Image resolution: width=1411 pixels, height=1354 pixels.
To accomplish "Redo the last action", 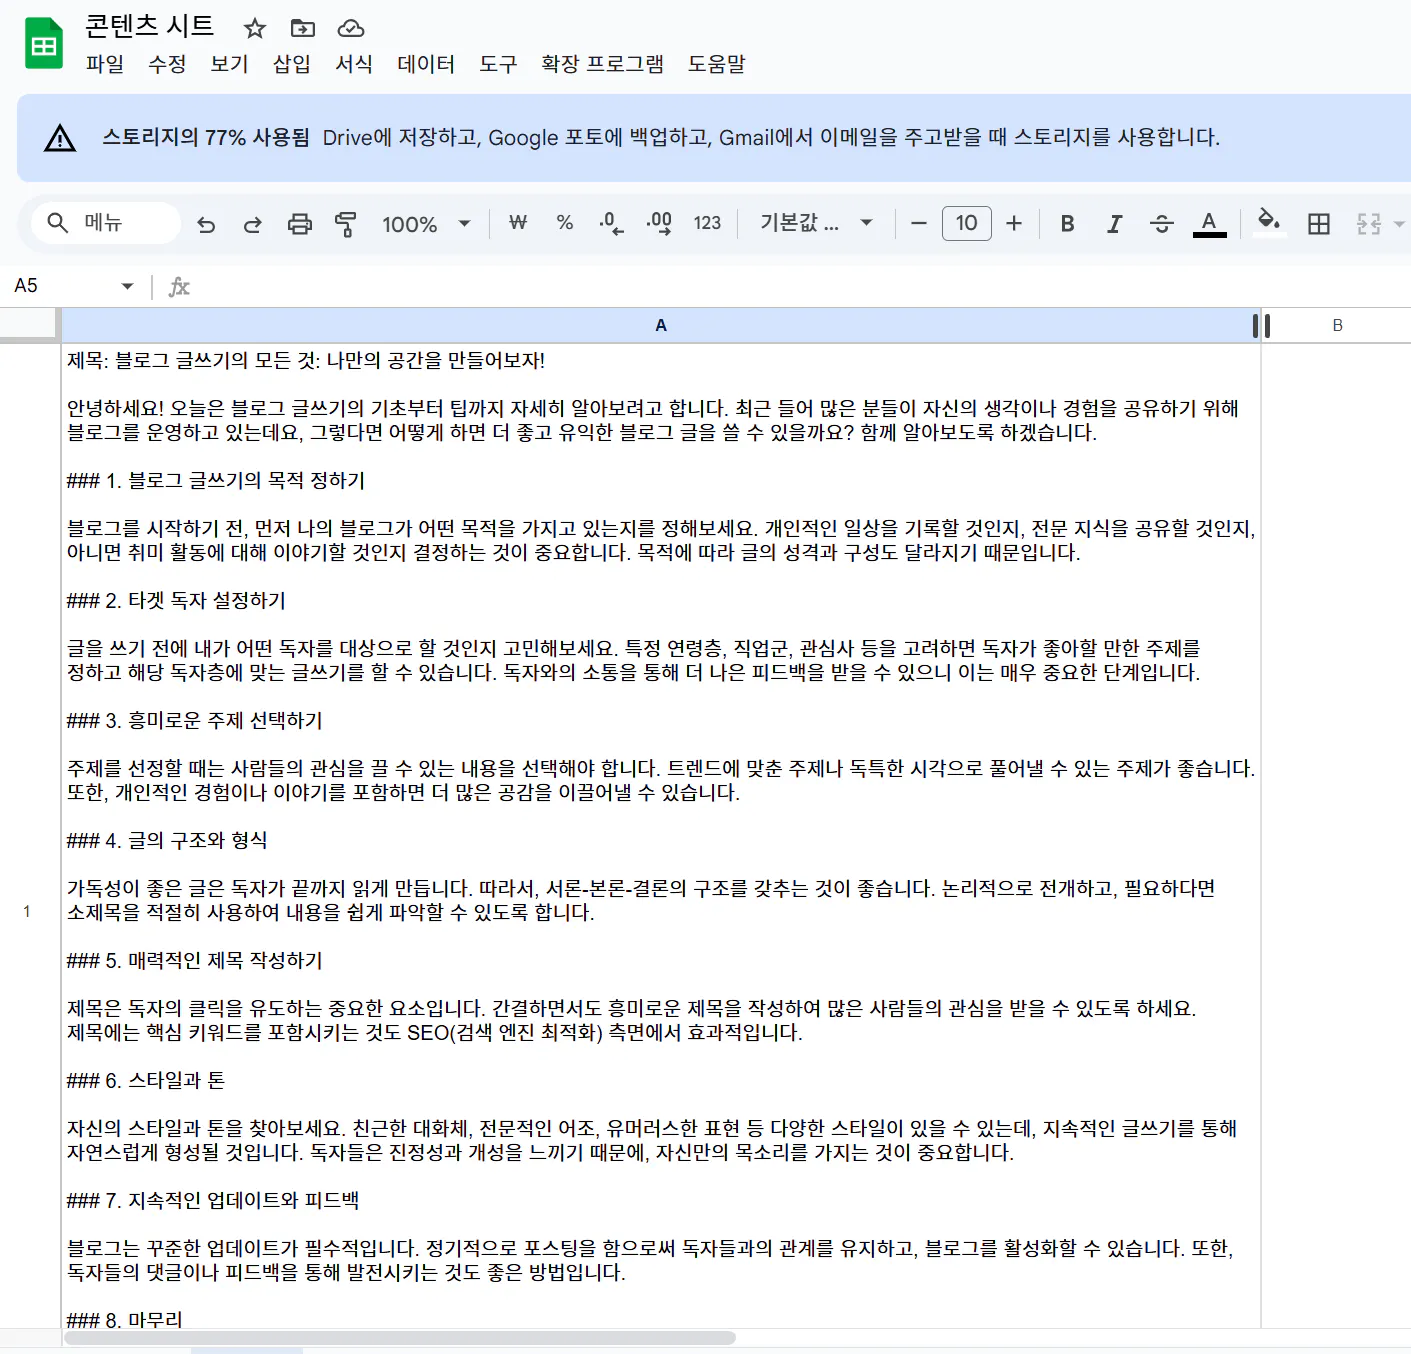I will coord(253,224).
